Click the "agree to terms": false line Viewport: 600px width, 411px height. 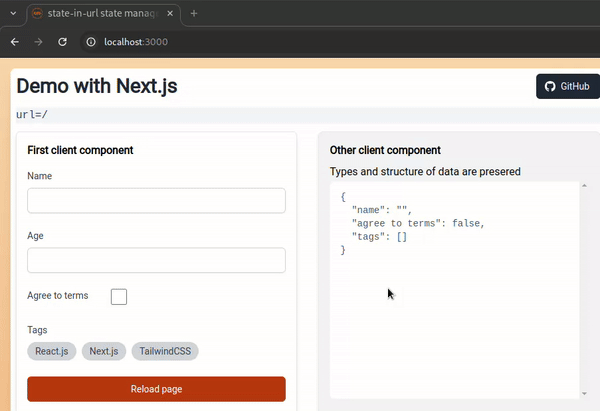click(418, 223)
